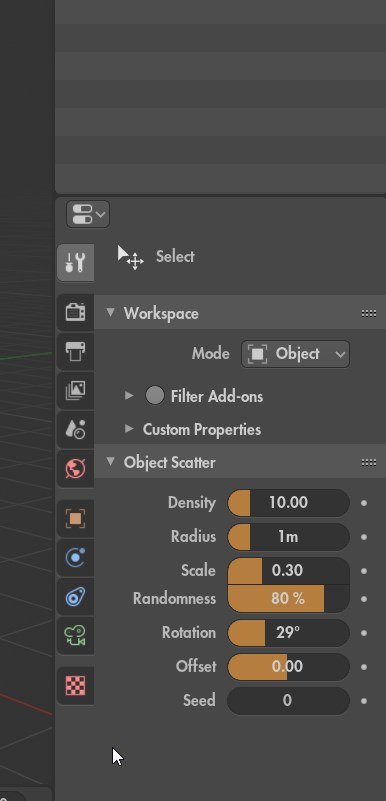Screen dimensions: 386x801
Task: Click the animate dot beside Density
Action: click(x=364, y=503)
